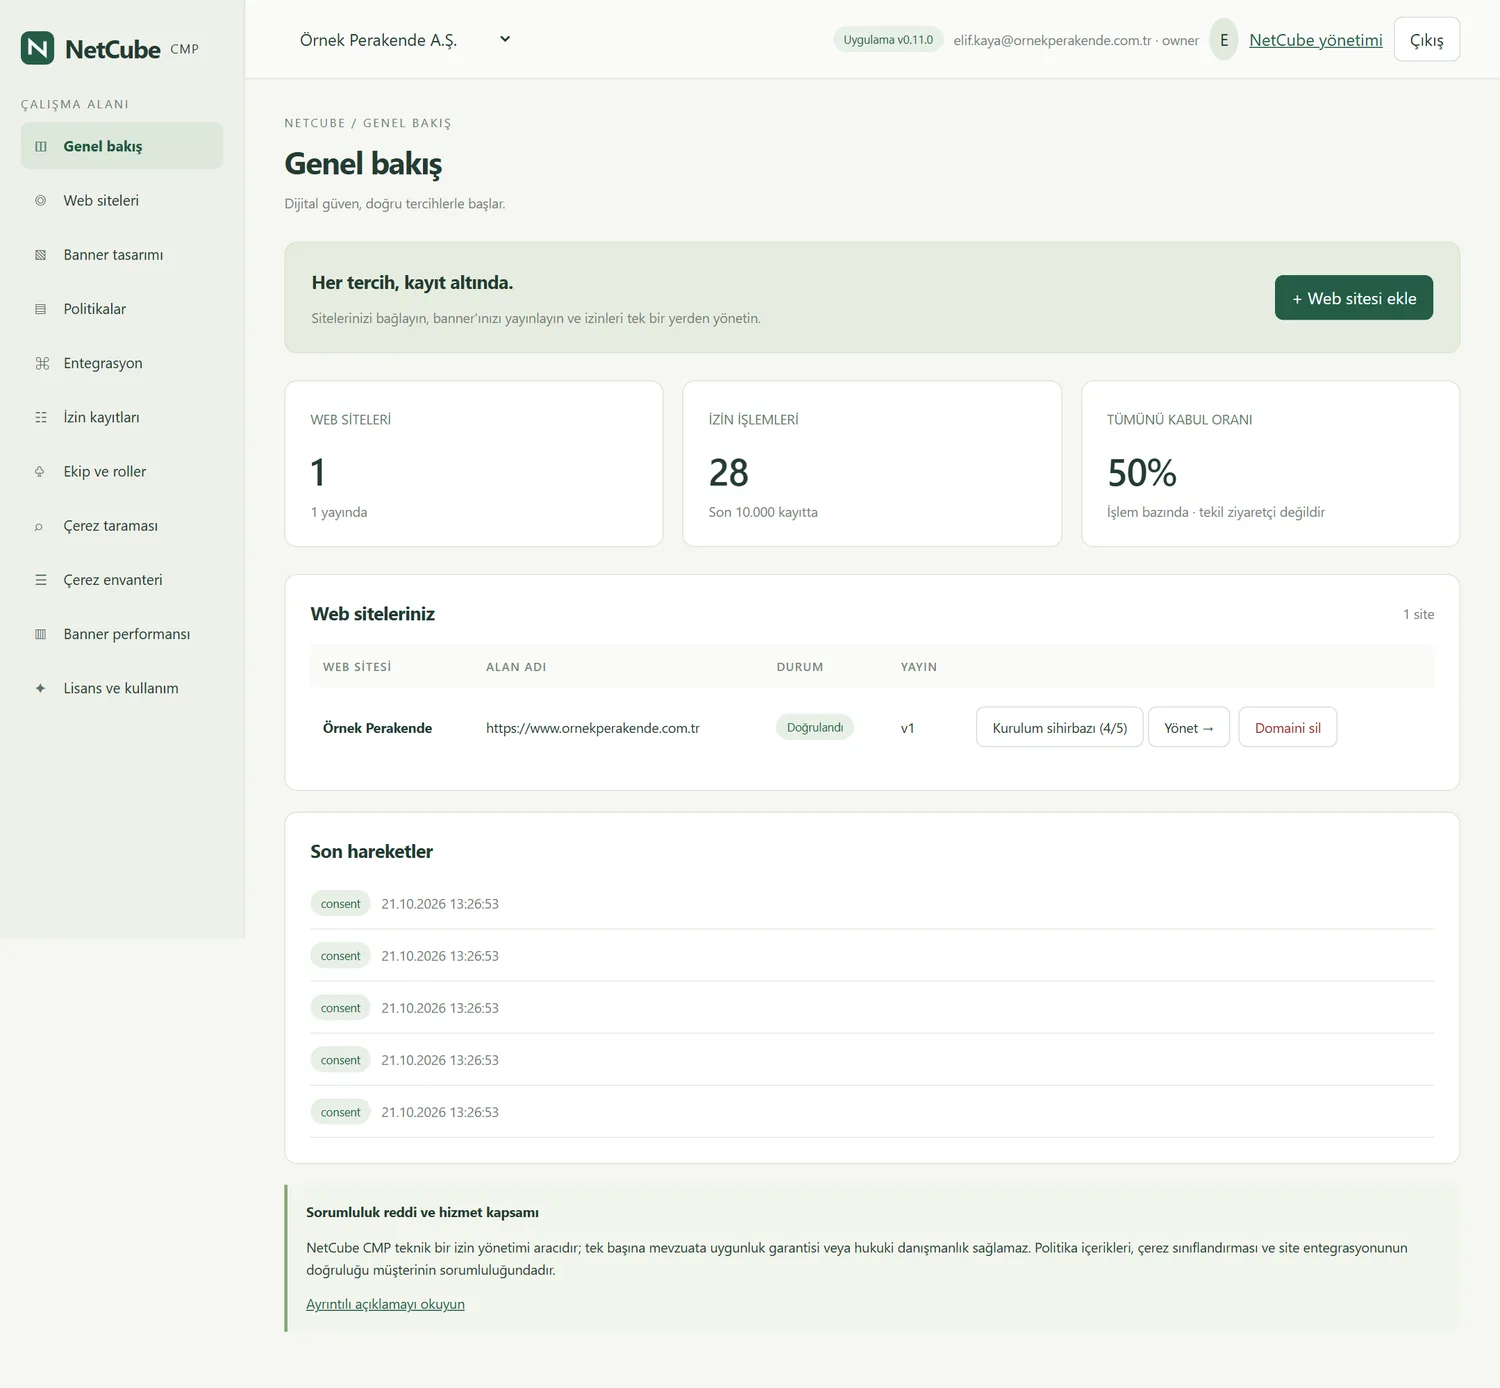Click the Örnek Perakende site name cell
The height and width of the screenshot is (1388, 1500).
377,728
